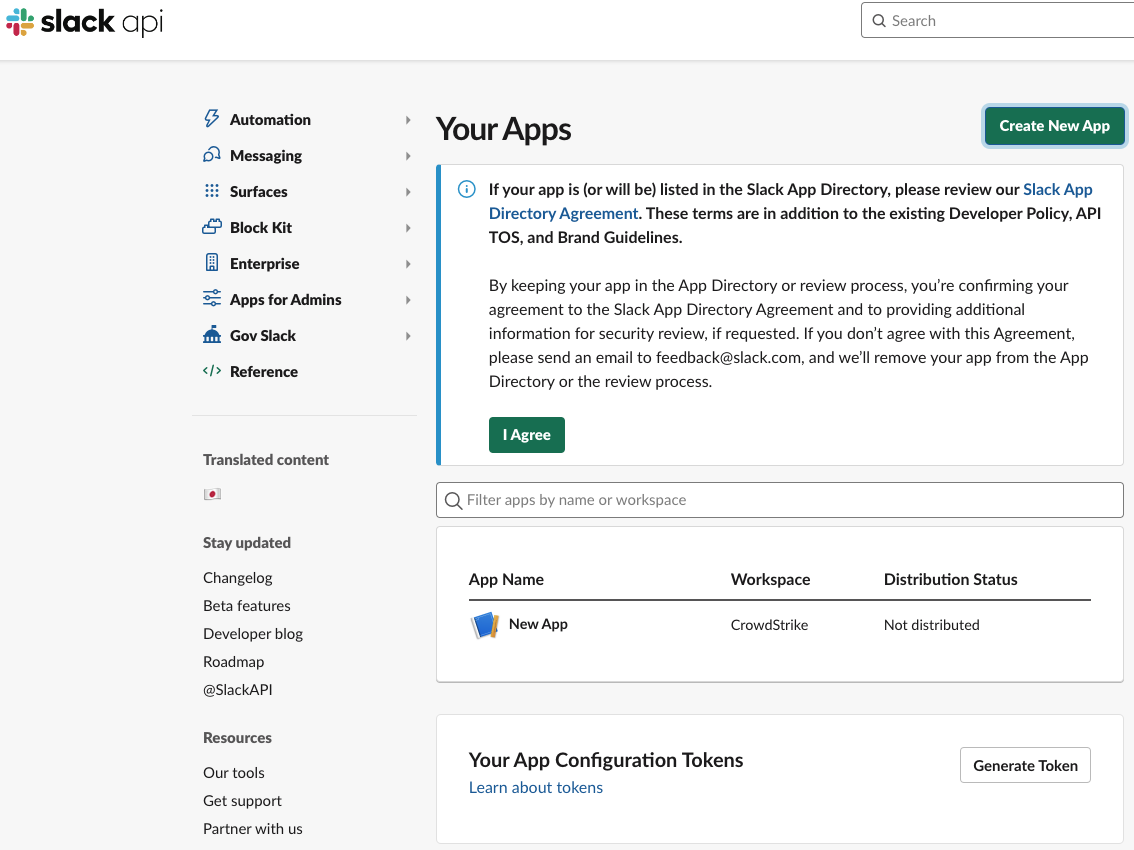1134x850 pixels.
Task: Expand the Messaging sidebar section
Action: coord(408,155)
